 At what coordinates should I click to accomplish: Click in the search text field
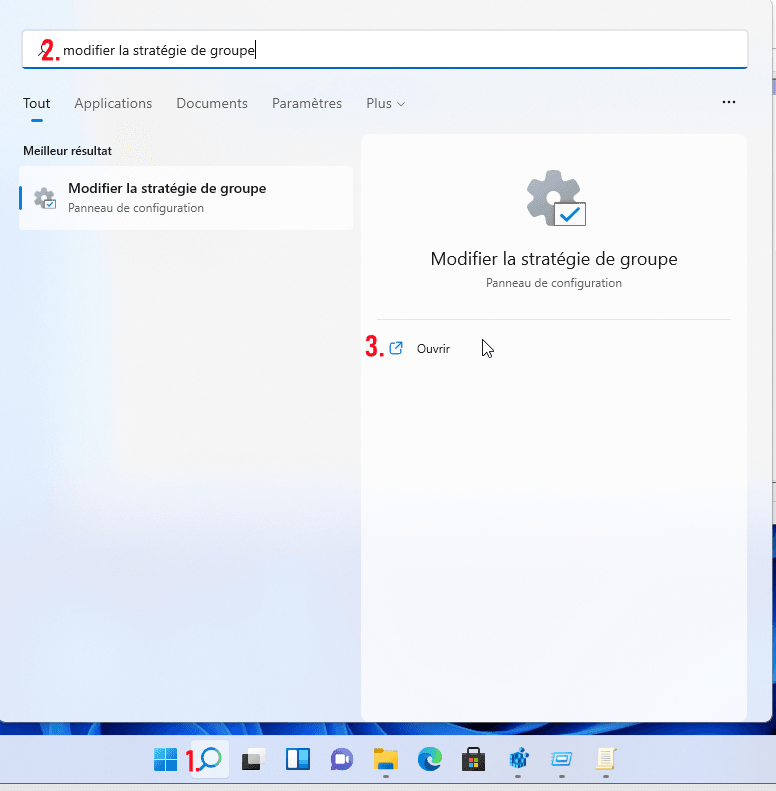[384, 49]
